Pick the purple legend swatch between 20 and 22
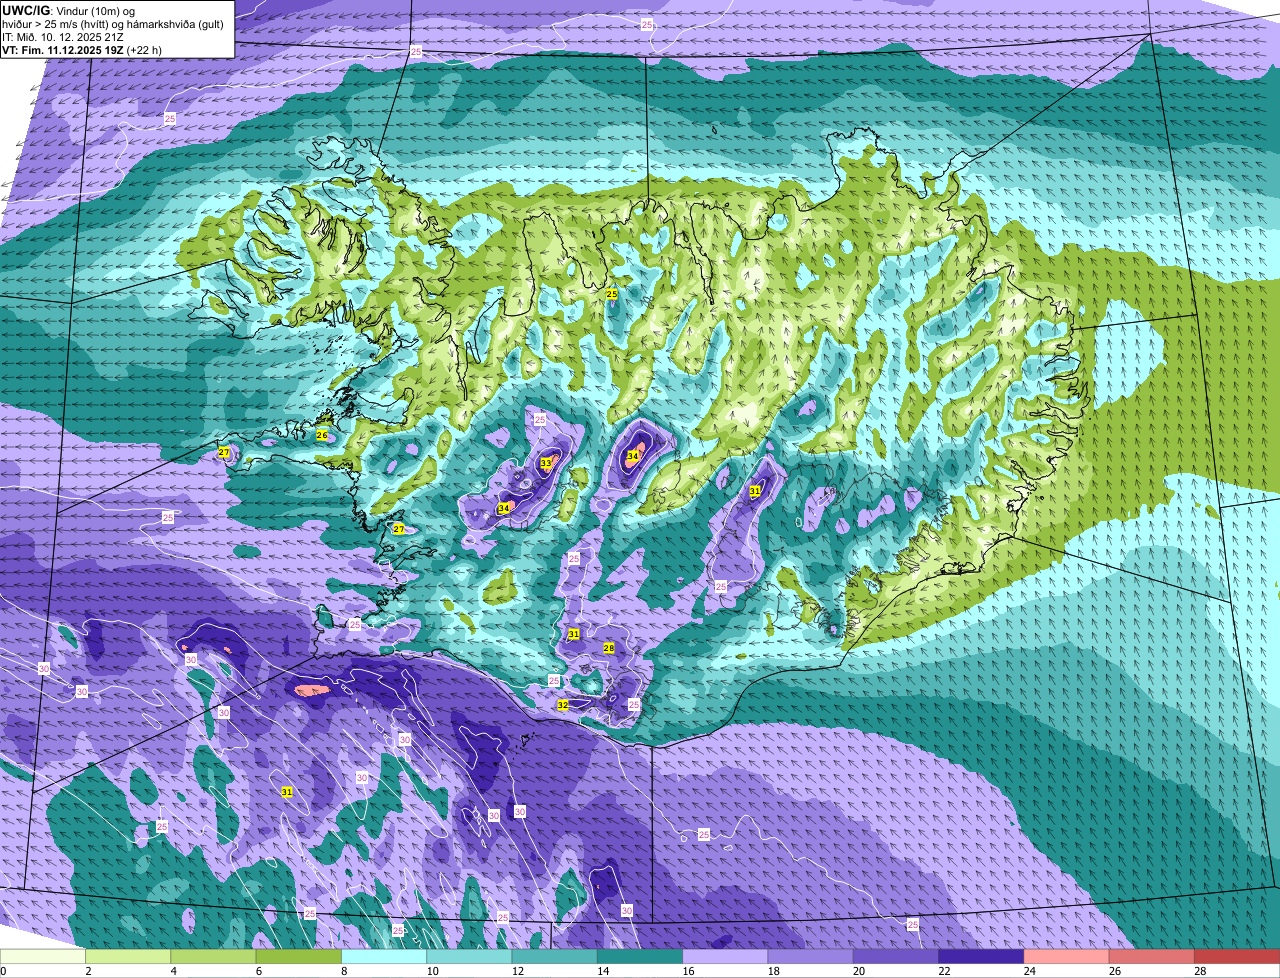Viewport: 1280px width, 978px height. click(x=896, y=957)
